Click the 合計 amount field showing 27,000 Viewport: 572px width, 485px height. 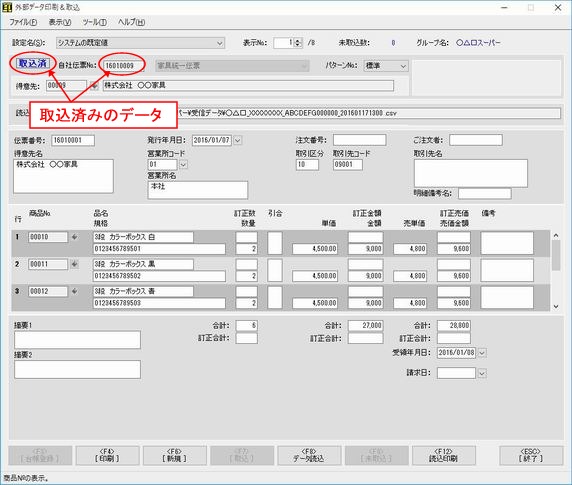pos(366,325)
